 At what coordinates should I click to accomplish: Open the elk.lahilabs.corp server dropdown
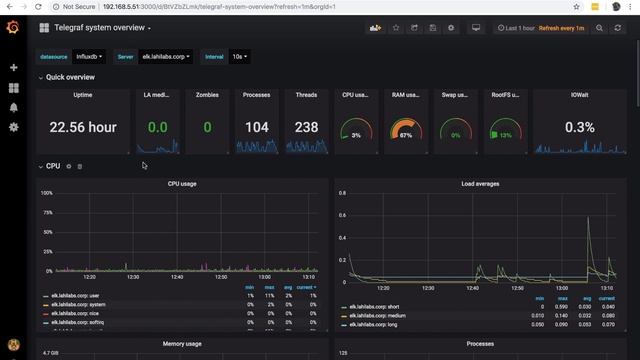click(166, 57)
